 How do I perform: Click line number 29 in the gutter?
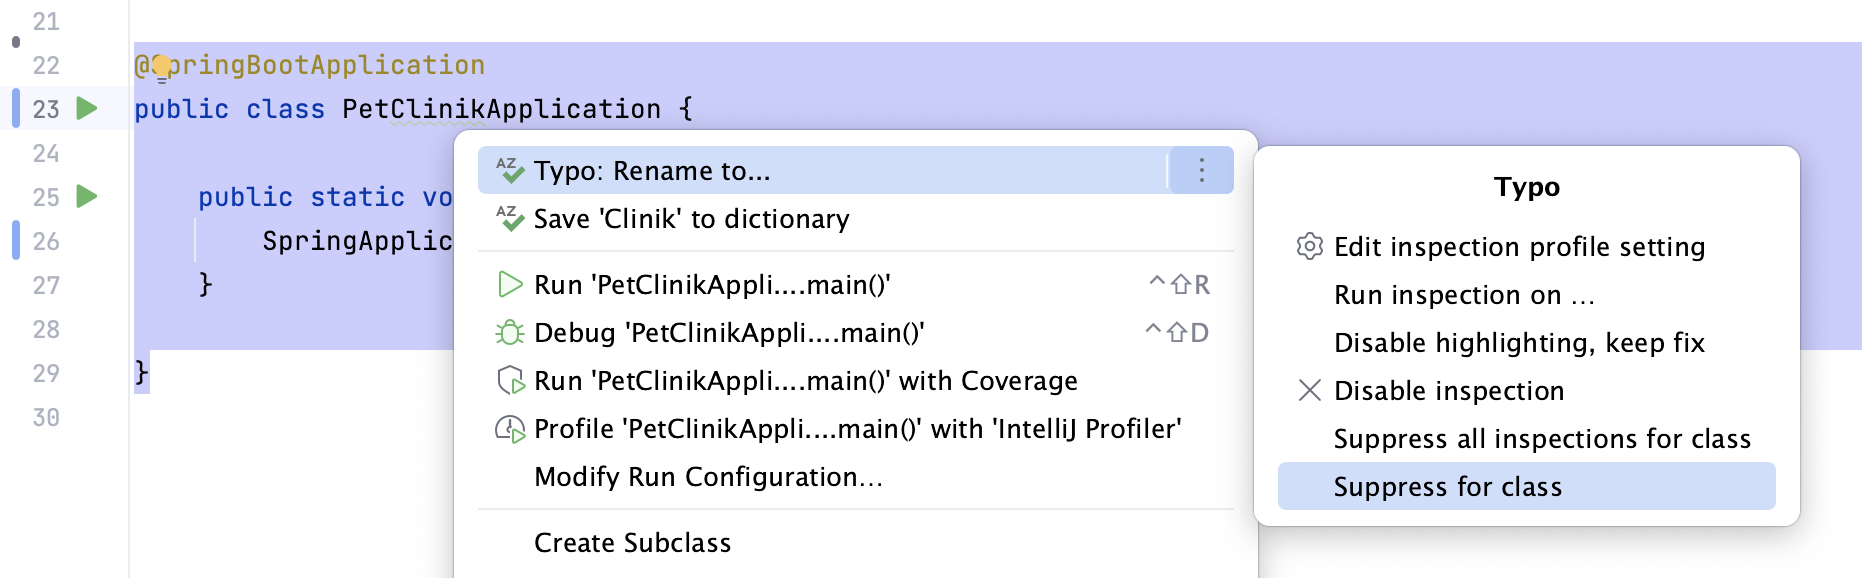pyautogui.click(x=46, y=373)
